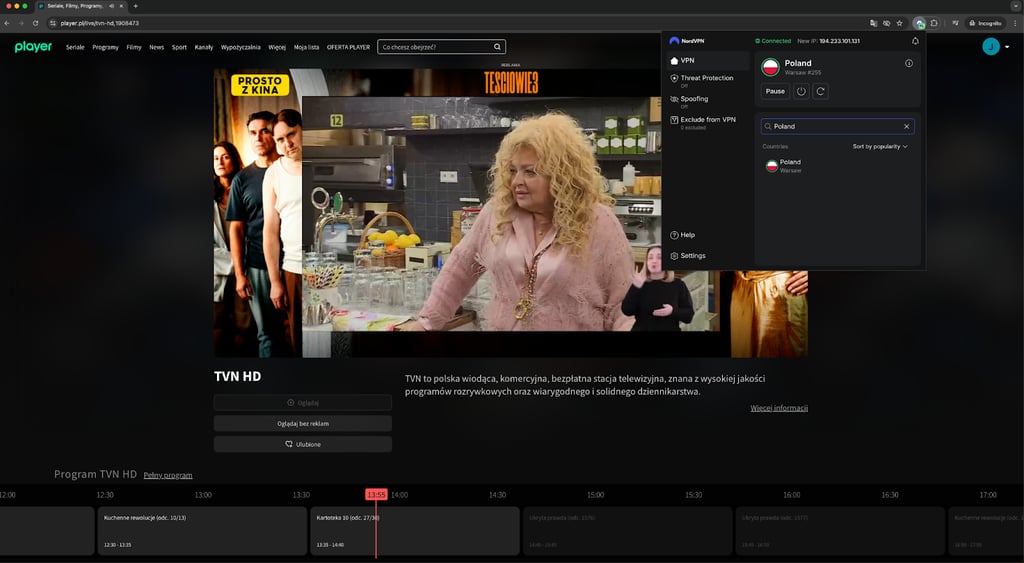This screenshot has height=563, width=1024.
Task: Reload the page with the browser refresh icon
Action: [x=35, y=23]
